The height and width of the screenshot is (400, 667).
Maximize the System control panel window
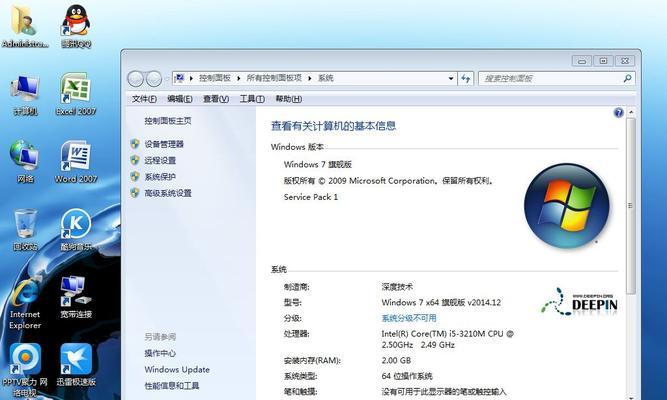point(603,61)
